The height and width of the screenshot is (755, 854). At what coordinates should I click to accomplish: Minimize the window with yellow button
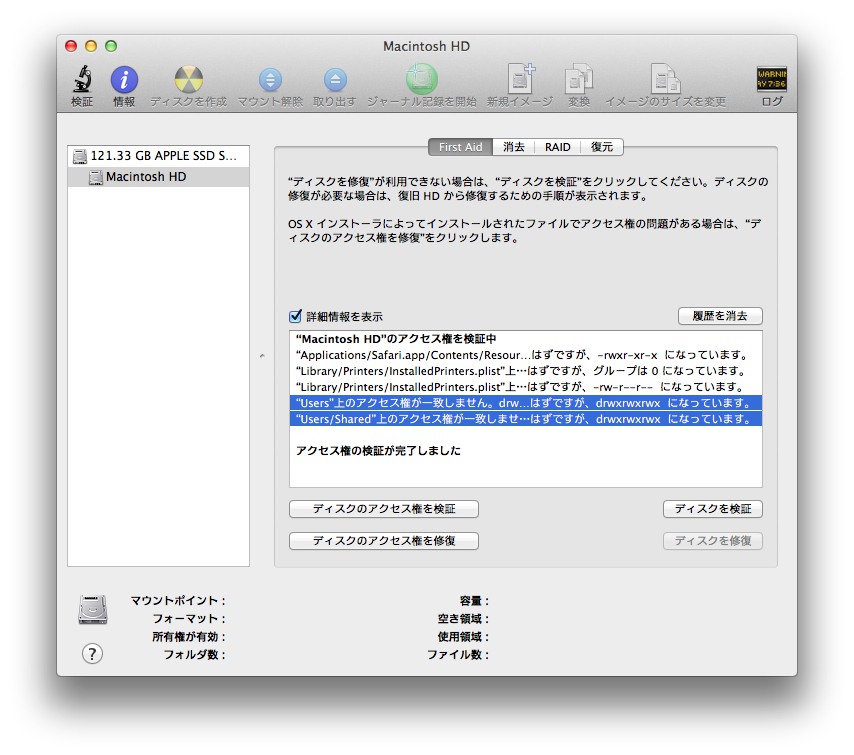[x=91, y=46]
